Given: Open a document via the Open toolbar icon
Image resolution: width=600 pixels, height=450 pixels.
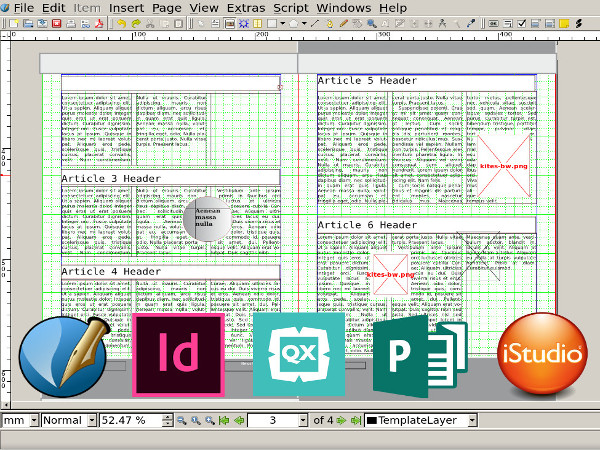Looking at the screenshot, I should point(28,24).
